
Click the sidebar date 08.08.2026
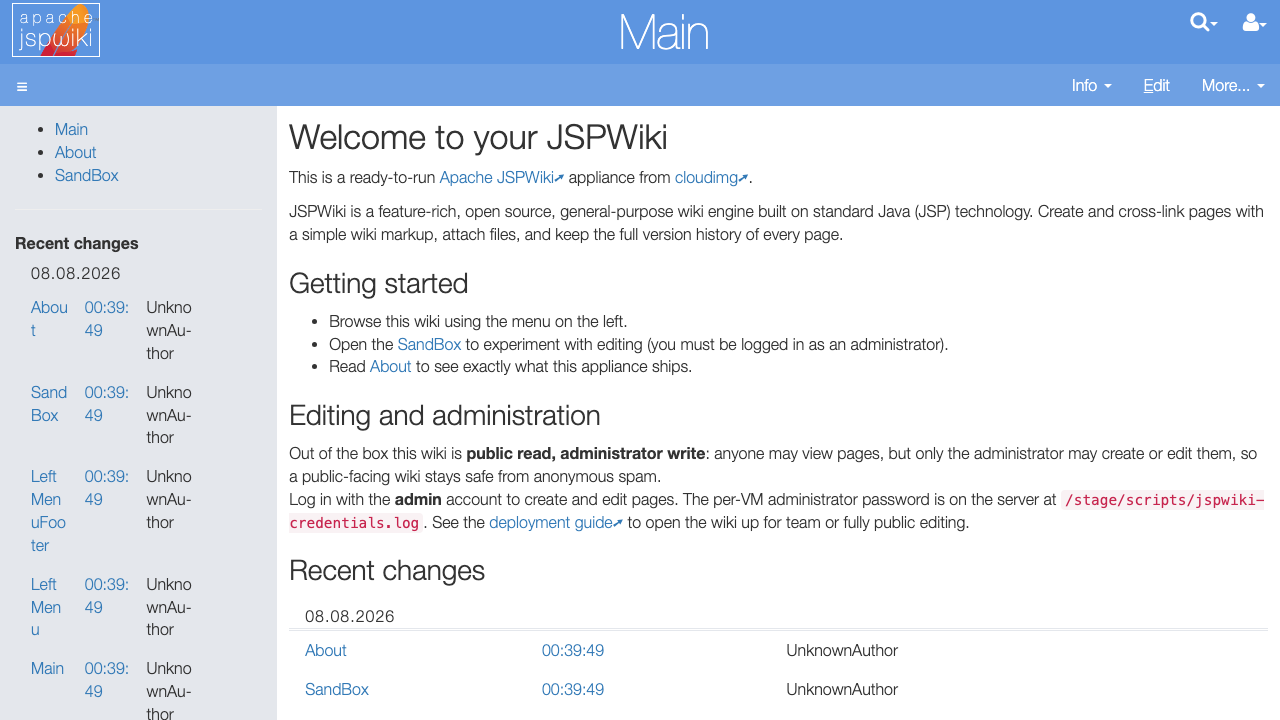click(75, 274)
